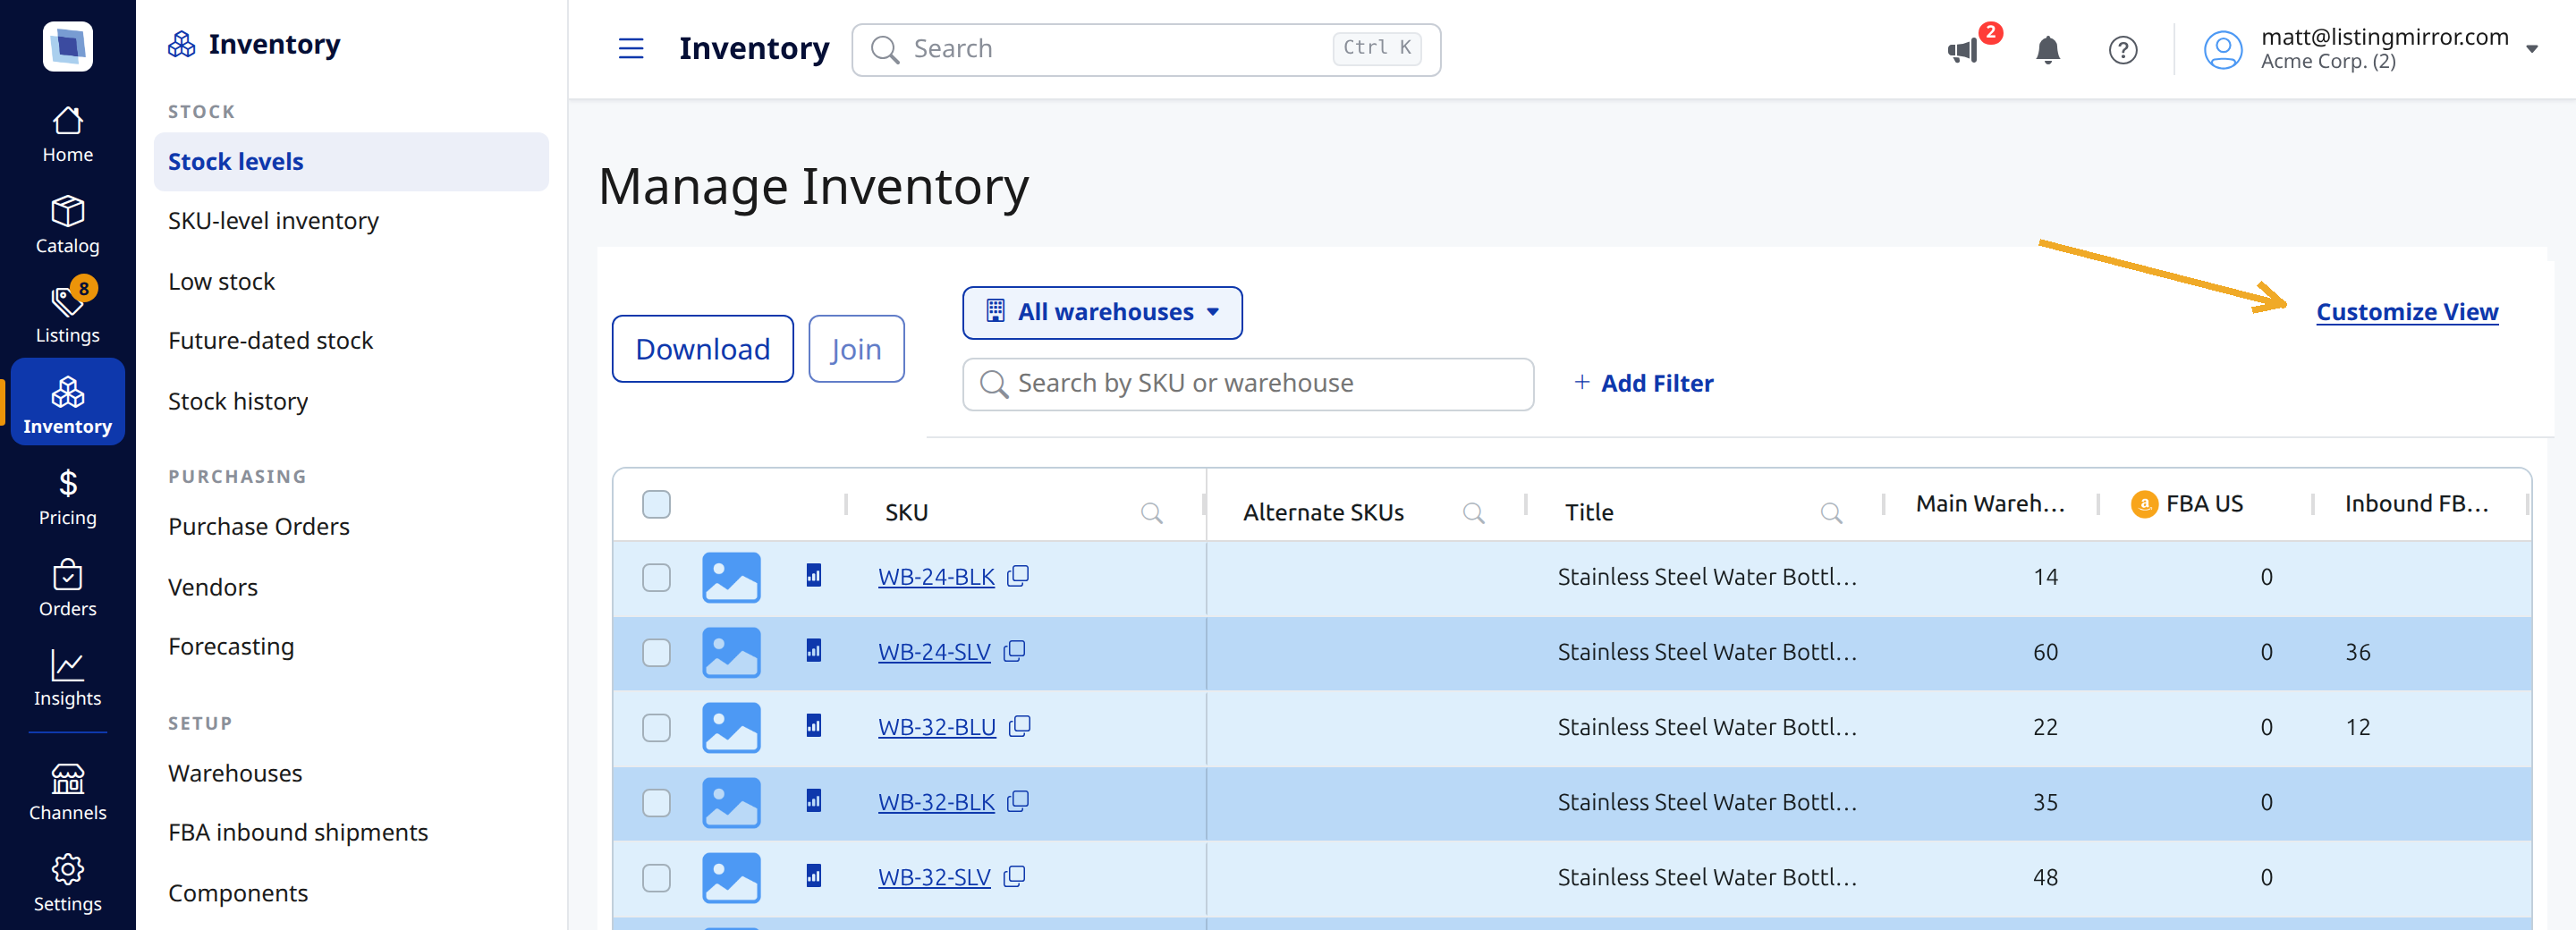Click the Listing Mirror app logo
The image size is (2576, 930).
(67, 46)
